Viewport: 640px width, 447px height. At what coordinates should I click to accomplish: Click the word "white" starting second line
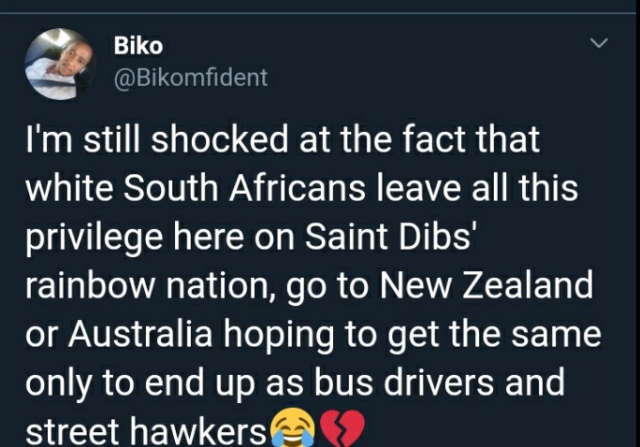click(69, 188)
